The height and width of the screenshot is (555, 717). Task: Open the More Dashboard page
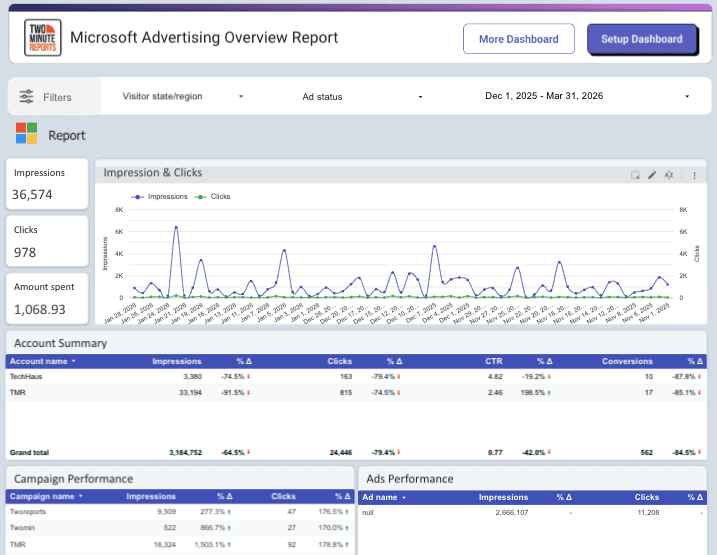tap(519, 39)
